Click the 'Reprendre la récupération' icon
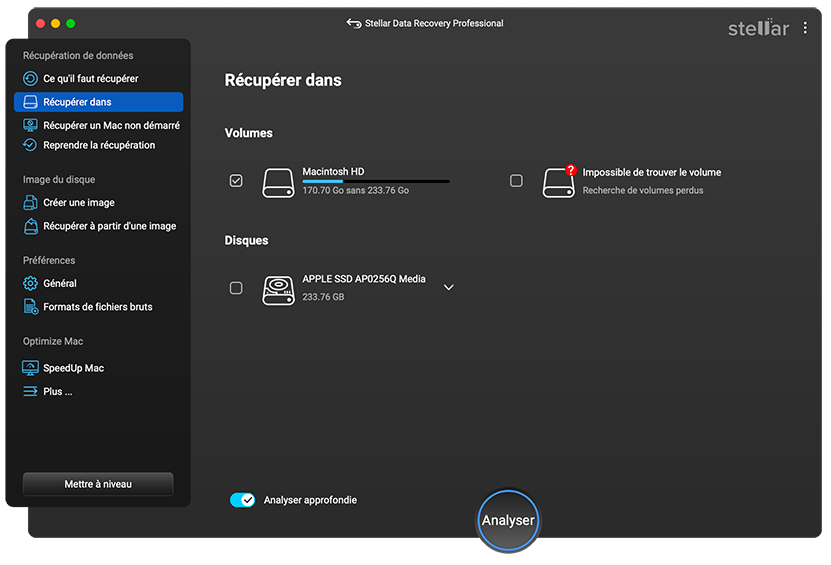The width and height of the screenshot is (831, 565). [x=30, y=145]
